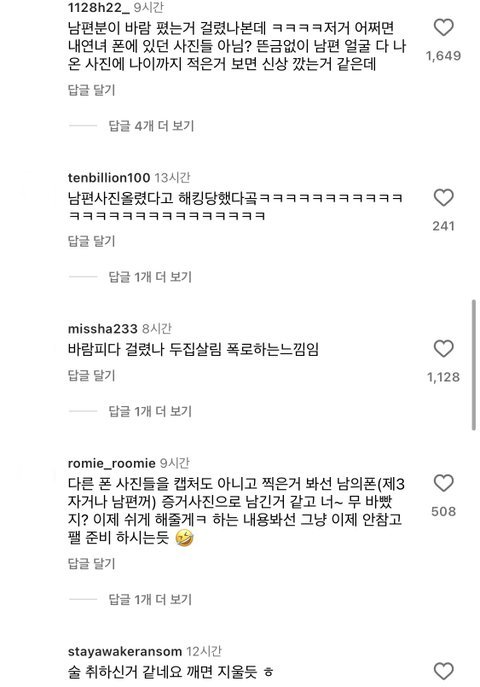Tap heart on missha233's comment
Screen dimensions: 480x687
click(443, 349)
